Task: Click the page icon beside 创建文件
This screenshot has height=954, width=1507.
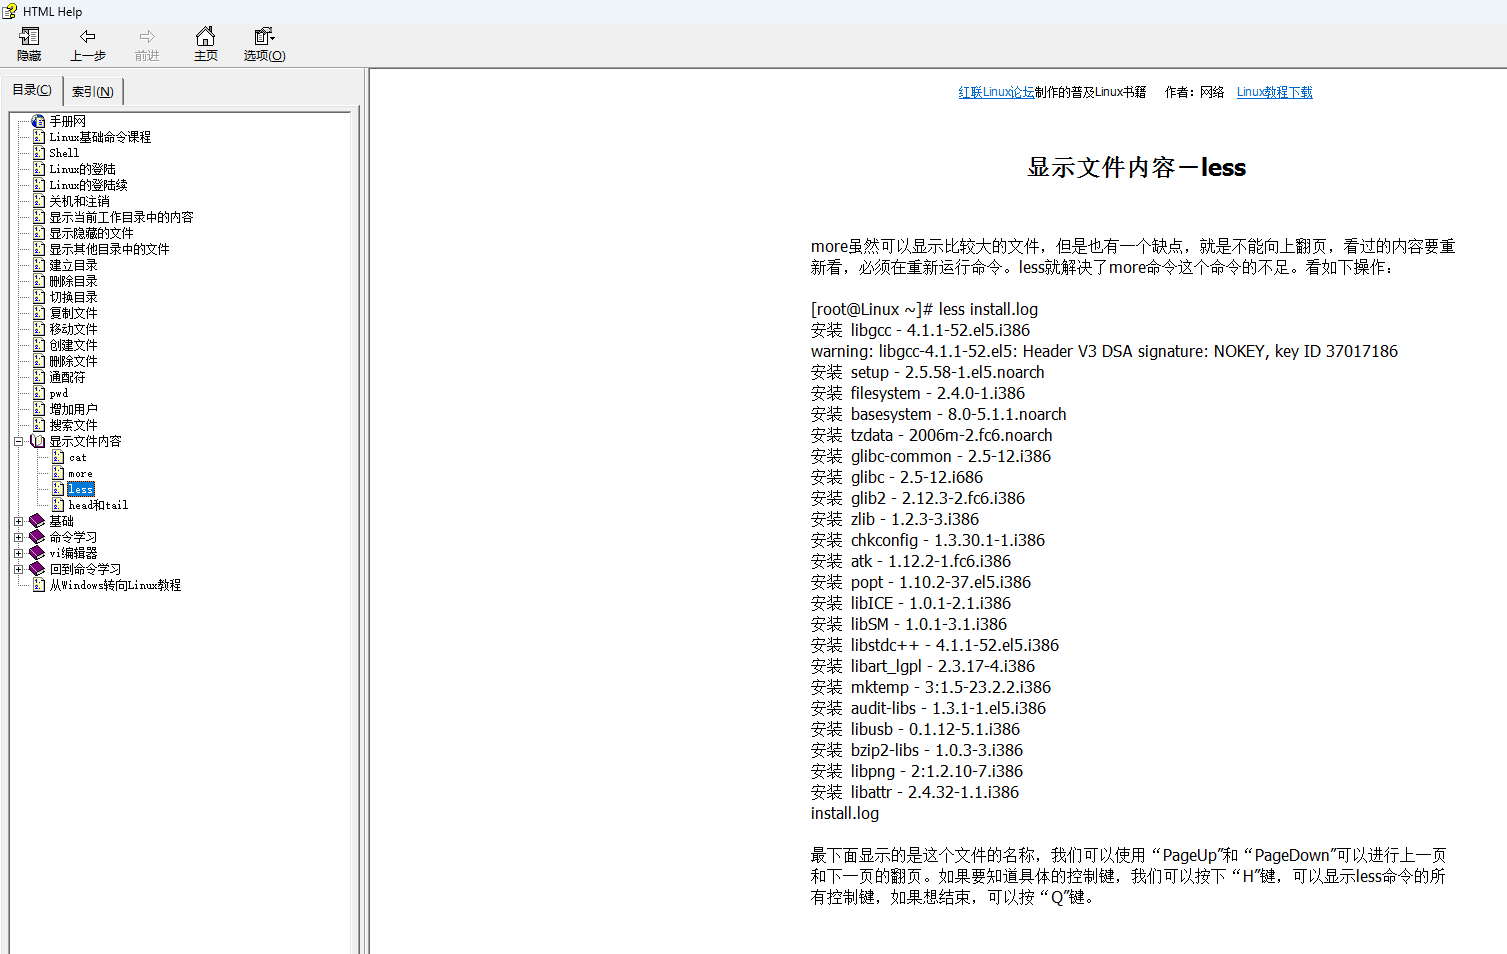Action: coord(39,345)
